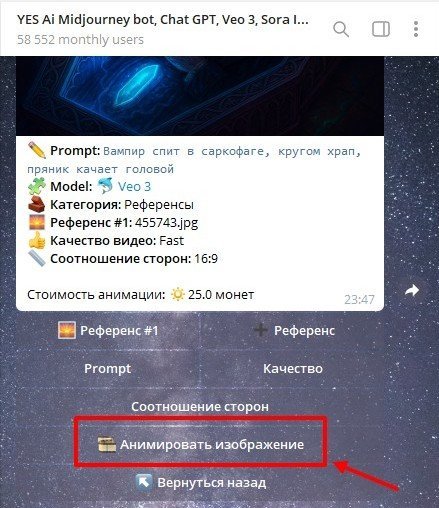The width and height of the screenshot is (439, 508).
Task: Click the chat title YES Ai Midjourney bot
Action: tap(163, 20)
